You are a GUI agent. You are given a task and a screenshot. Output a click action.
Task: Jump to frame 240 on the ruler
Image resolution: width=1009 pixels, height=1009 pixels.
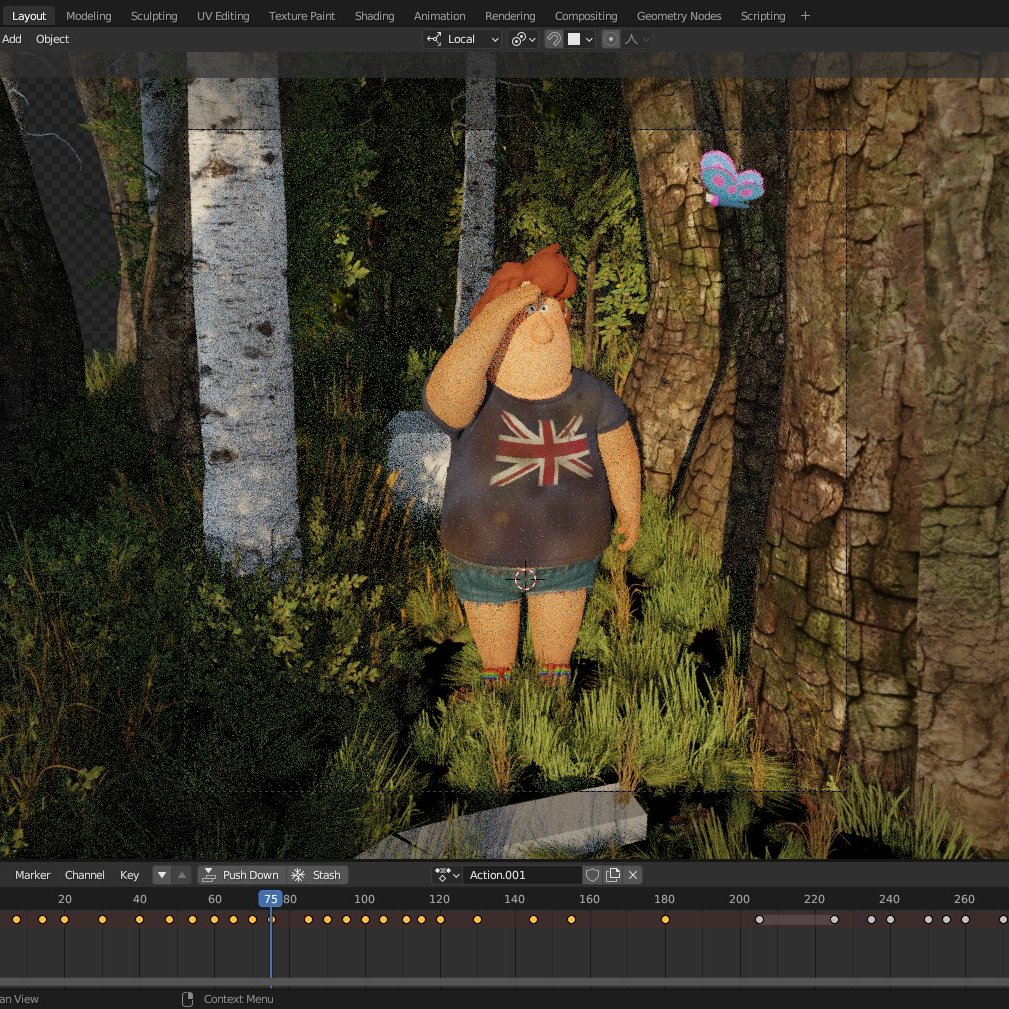coord(889,899)
